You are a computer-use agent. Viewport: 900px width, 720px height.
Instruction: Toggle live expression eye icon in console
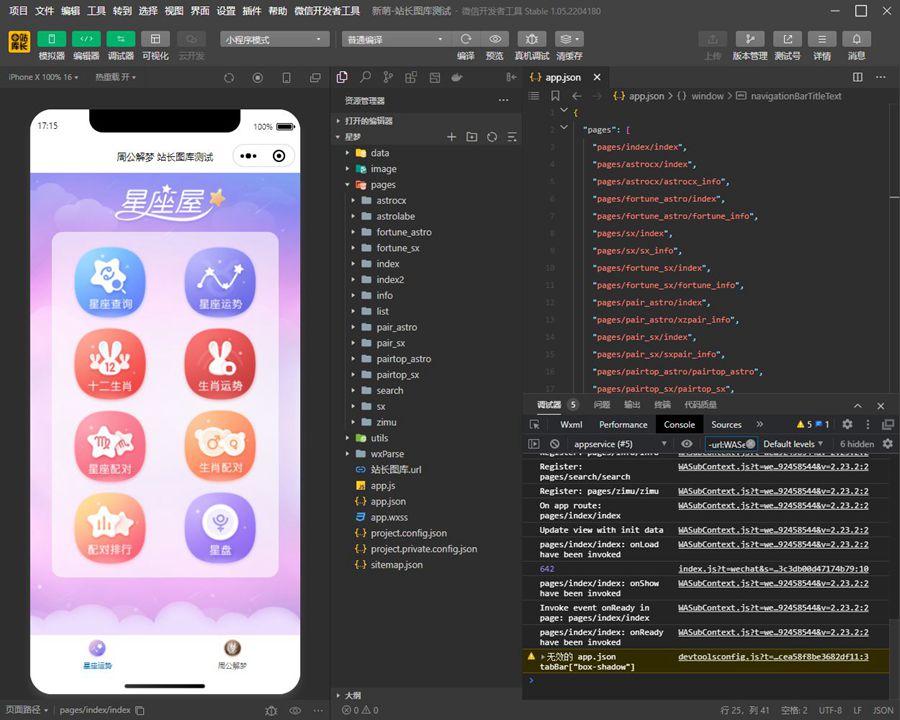(686, 444)
